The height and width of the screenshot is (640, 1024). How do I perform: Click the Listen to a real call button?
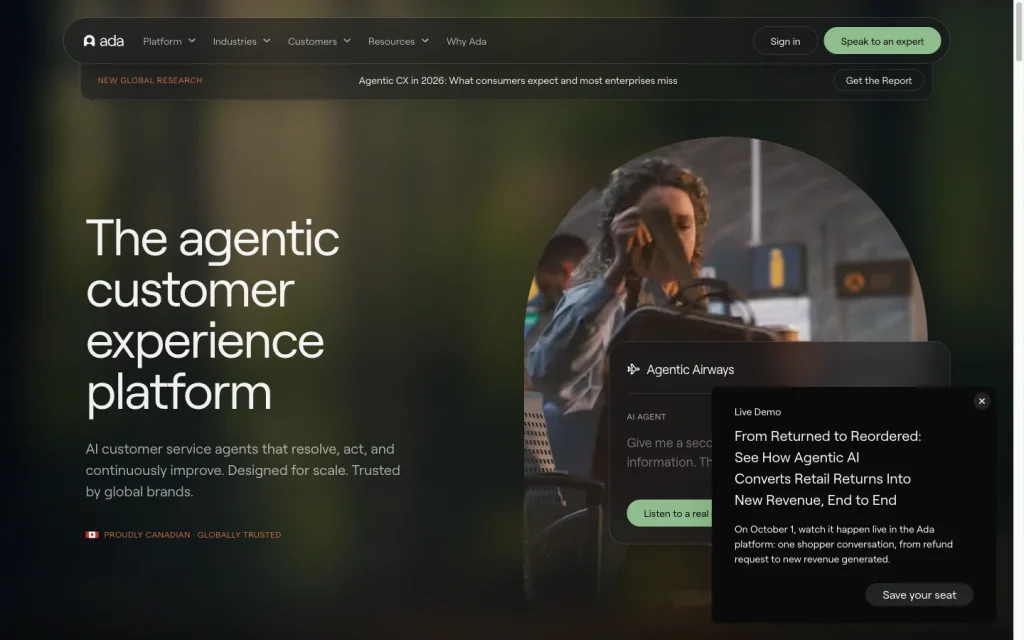pos(670,513)
